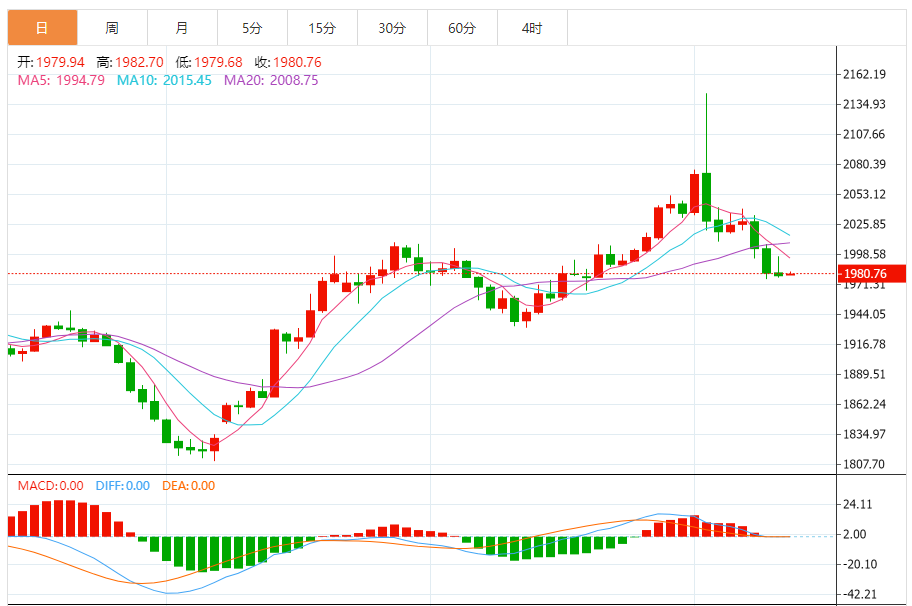
Task: Click the 2080.39 price axis label
Action: point(864,164)
